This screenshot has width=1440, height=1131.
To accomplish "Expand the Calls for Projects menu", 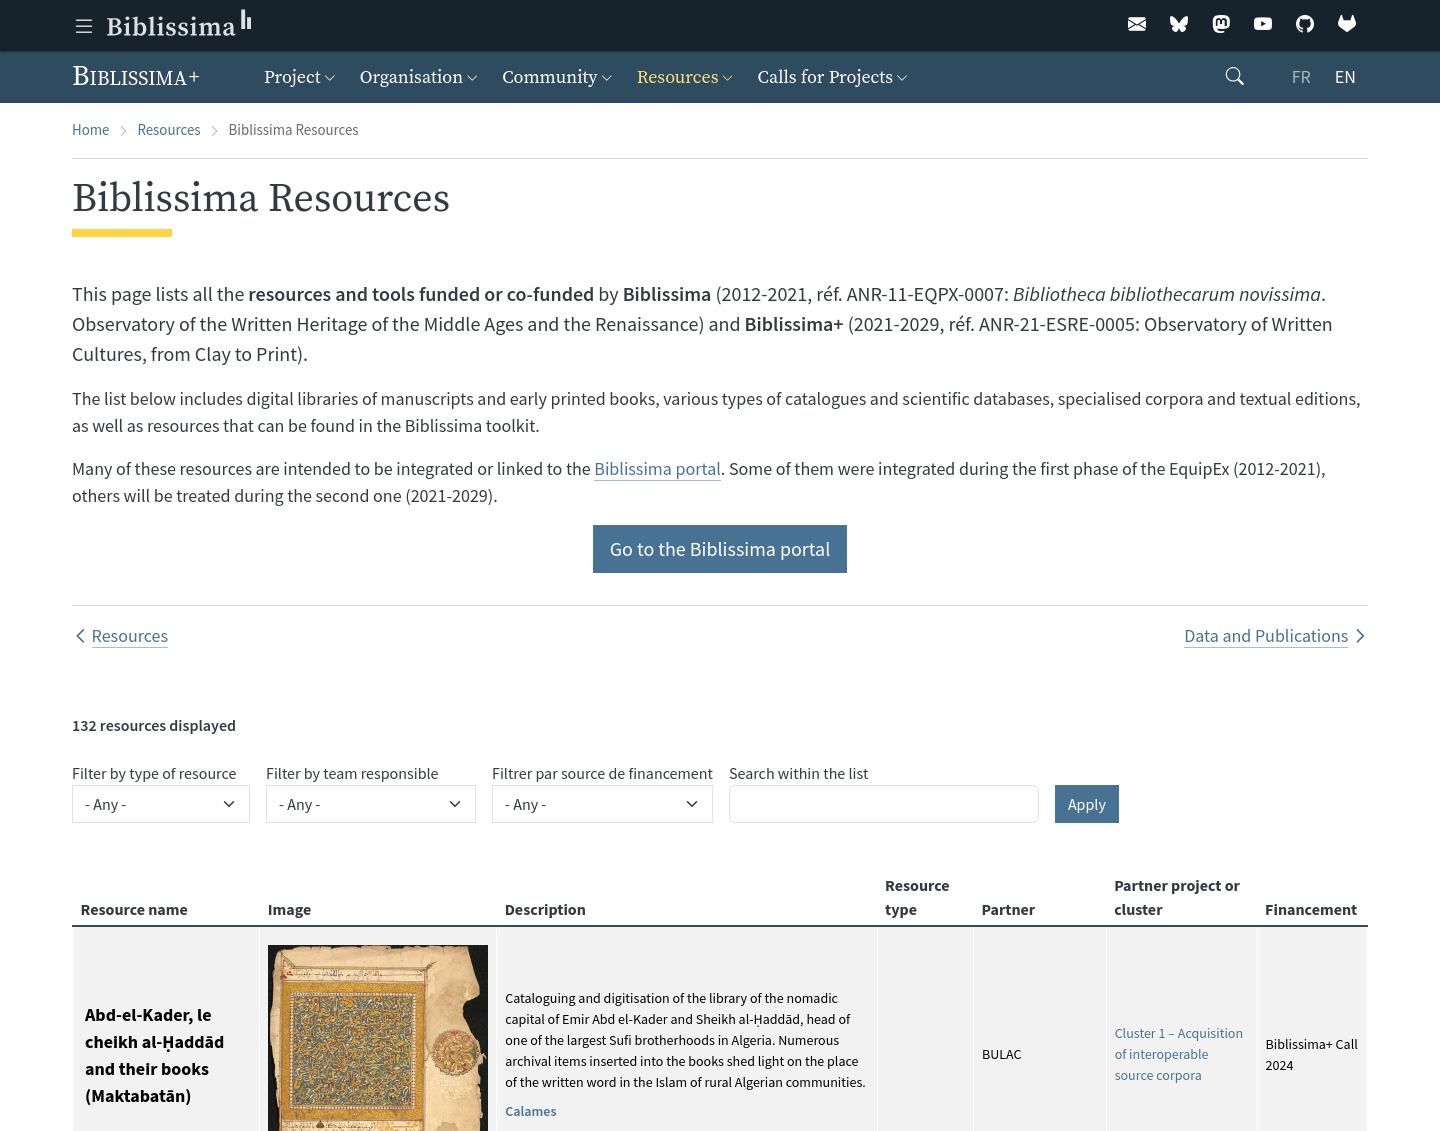I will point(832,77).
